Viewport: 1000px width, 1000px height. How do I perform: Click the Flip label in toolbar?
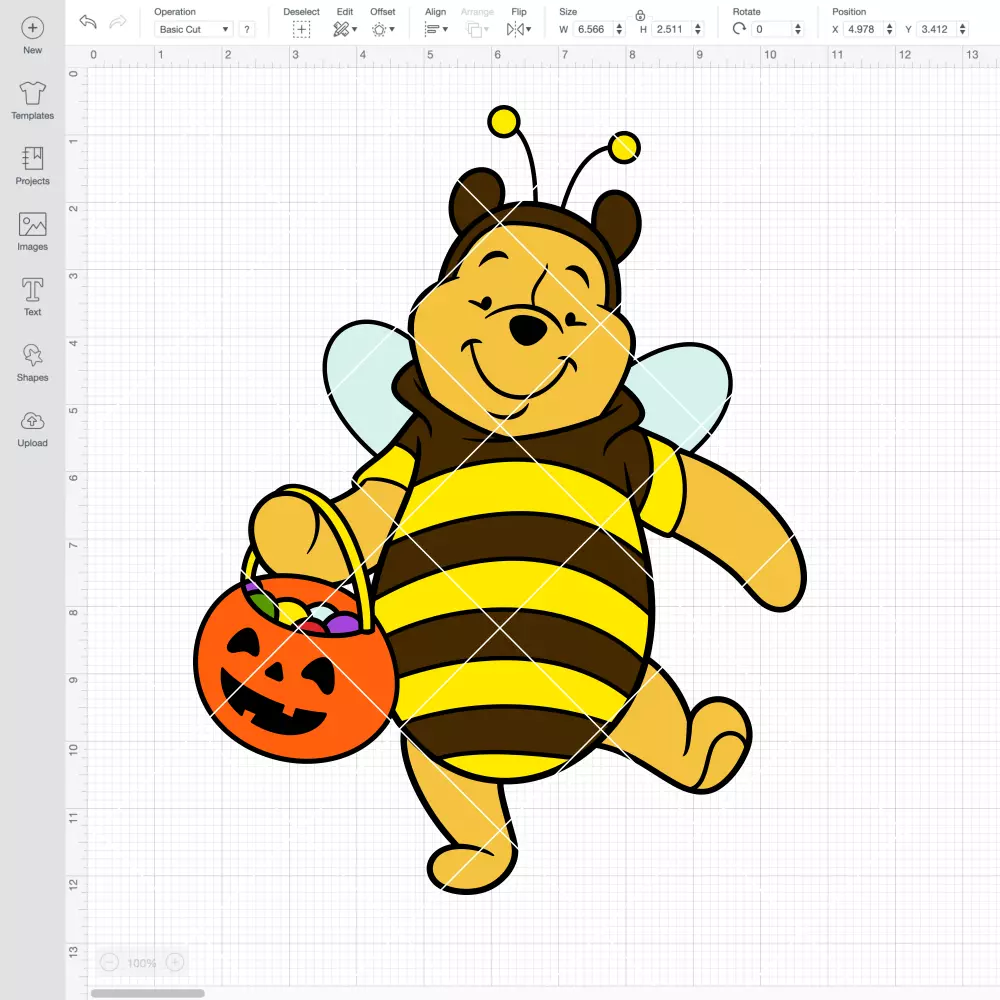519,12
